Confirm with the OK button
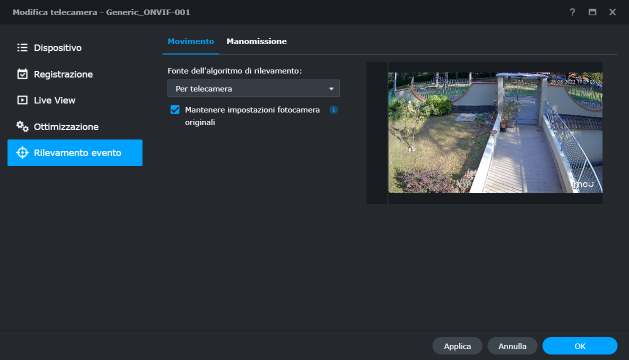Viewport: 629px width, 360px height. point(580,346)
